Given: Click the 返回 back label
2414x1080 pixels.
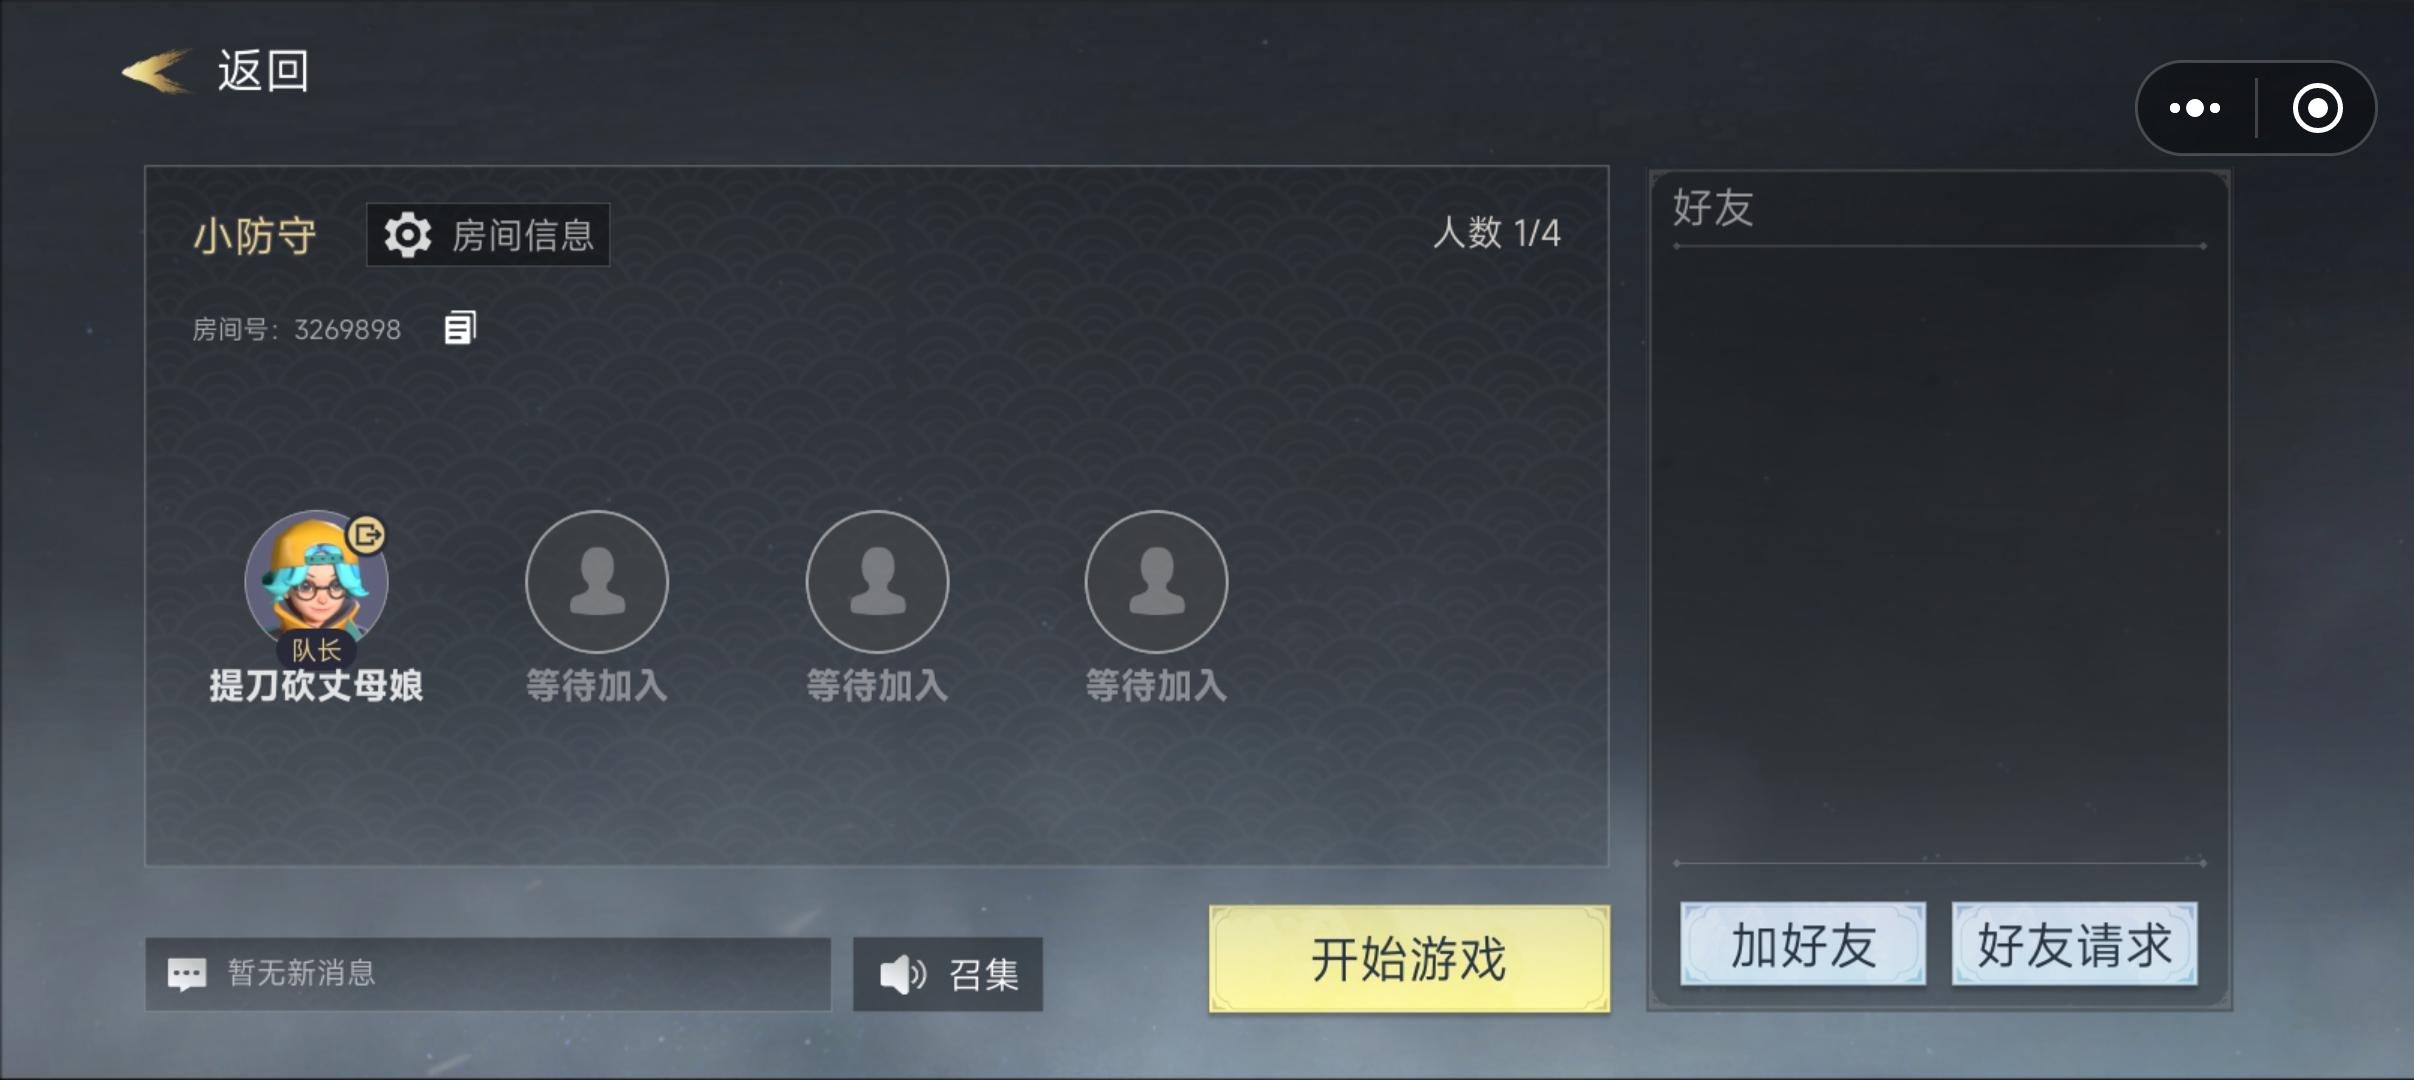Looking at the screenshot, I should tap(264, 71).
